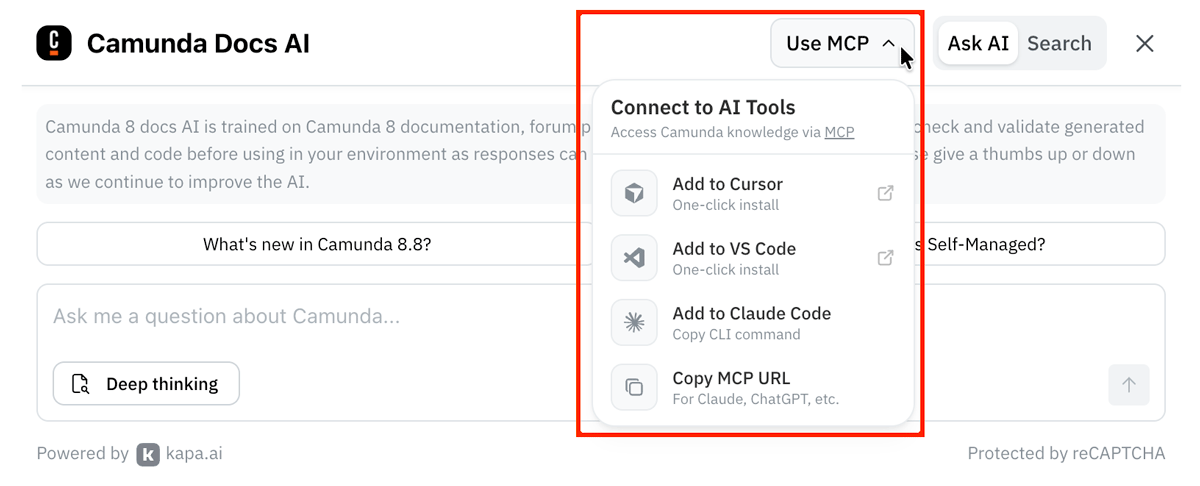Click the question input field
The height and width of the screenshot is (486, 1200).
(300, 317)
